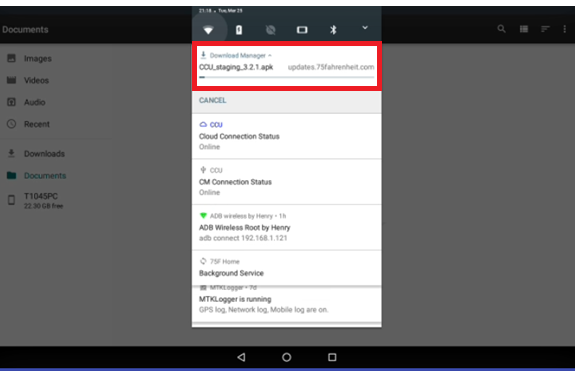Open Images in the Documents sidebar
Screen dimensions: 577x374
coord(55,59)
